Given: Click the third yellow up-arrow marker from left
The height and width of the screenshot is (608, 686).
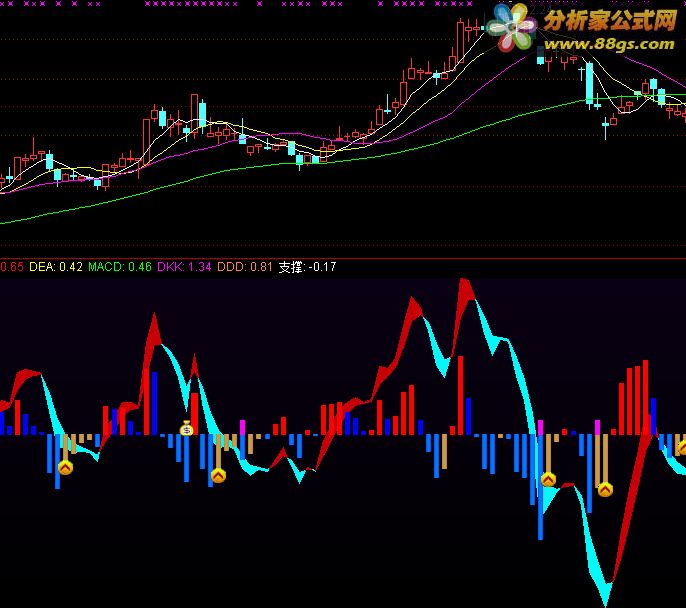Looking at the screenshot, I should coord(548,479).
